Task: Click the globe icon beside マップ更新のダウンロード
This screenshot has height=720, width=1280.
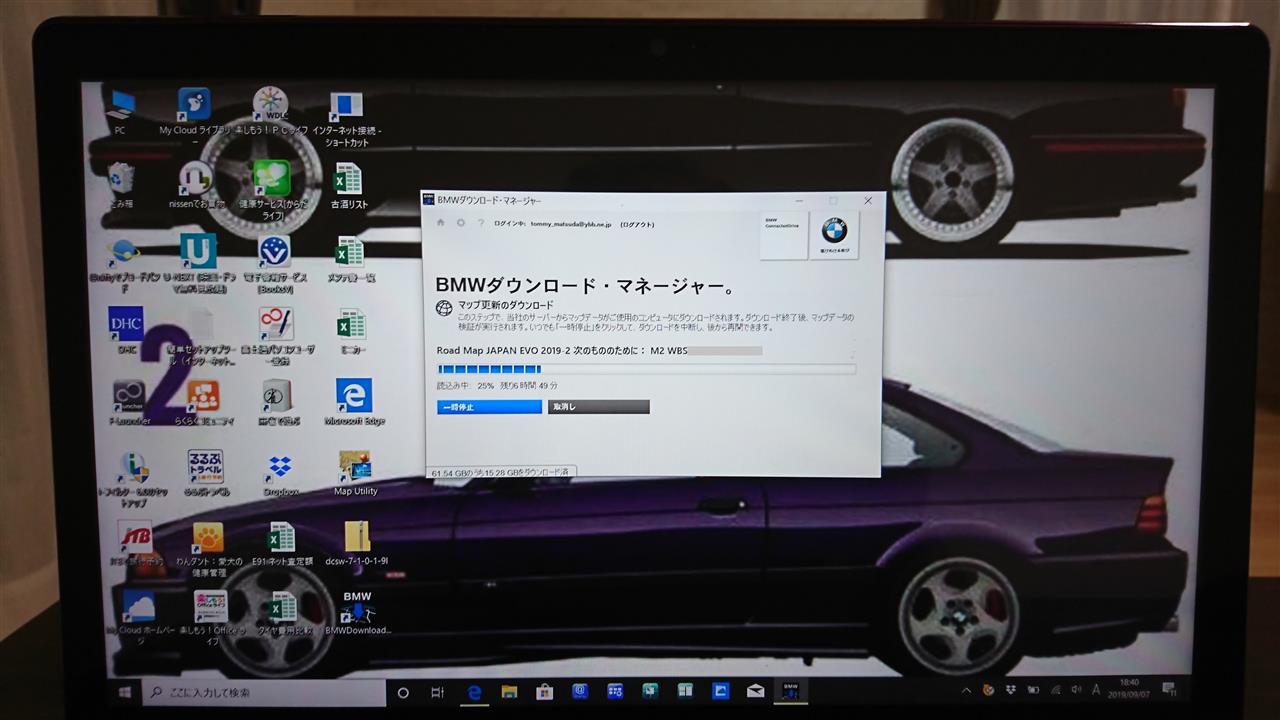Action: pos(444,308)
